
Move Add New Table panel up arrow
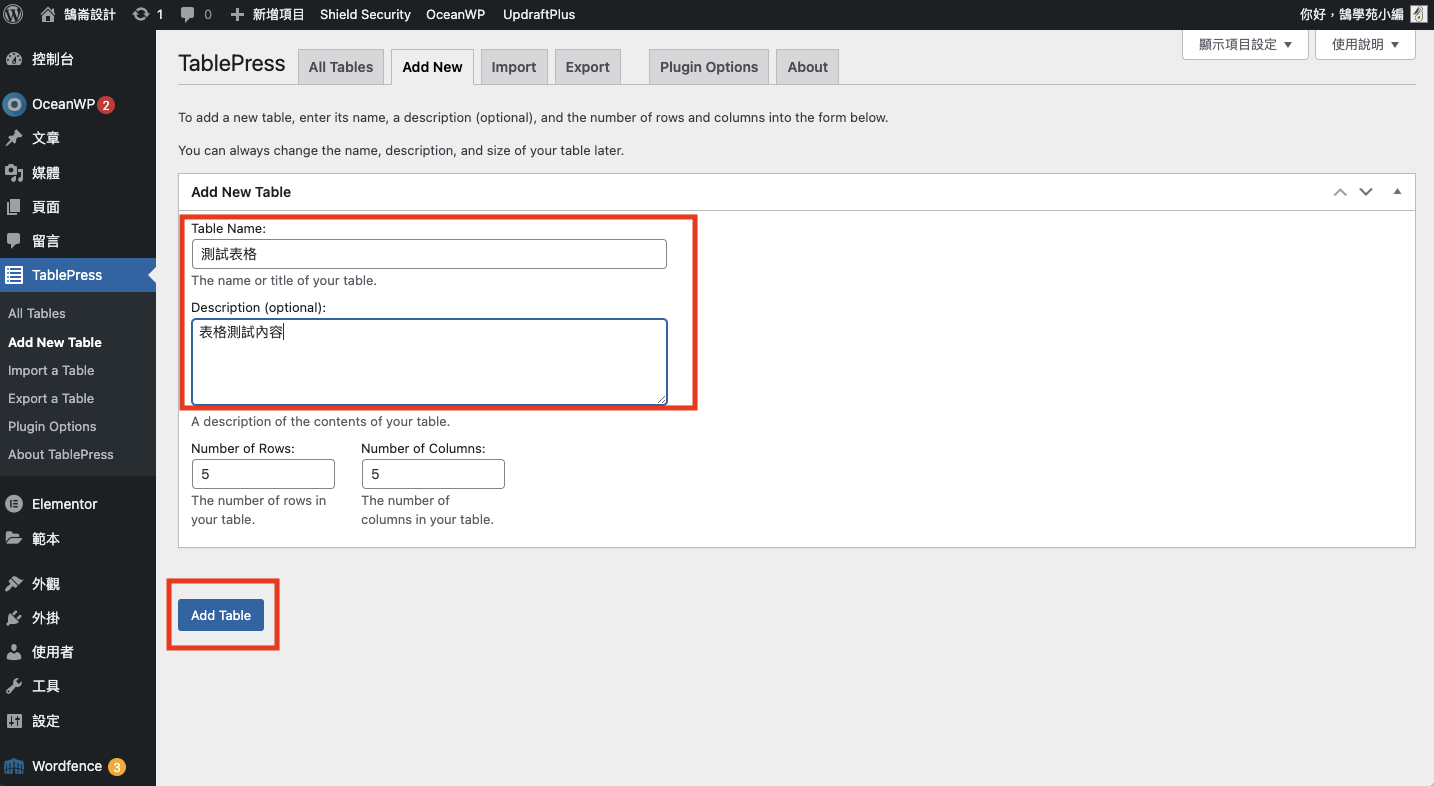coord(1340,192)
